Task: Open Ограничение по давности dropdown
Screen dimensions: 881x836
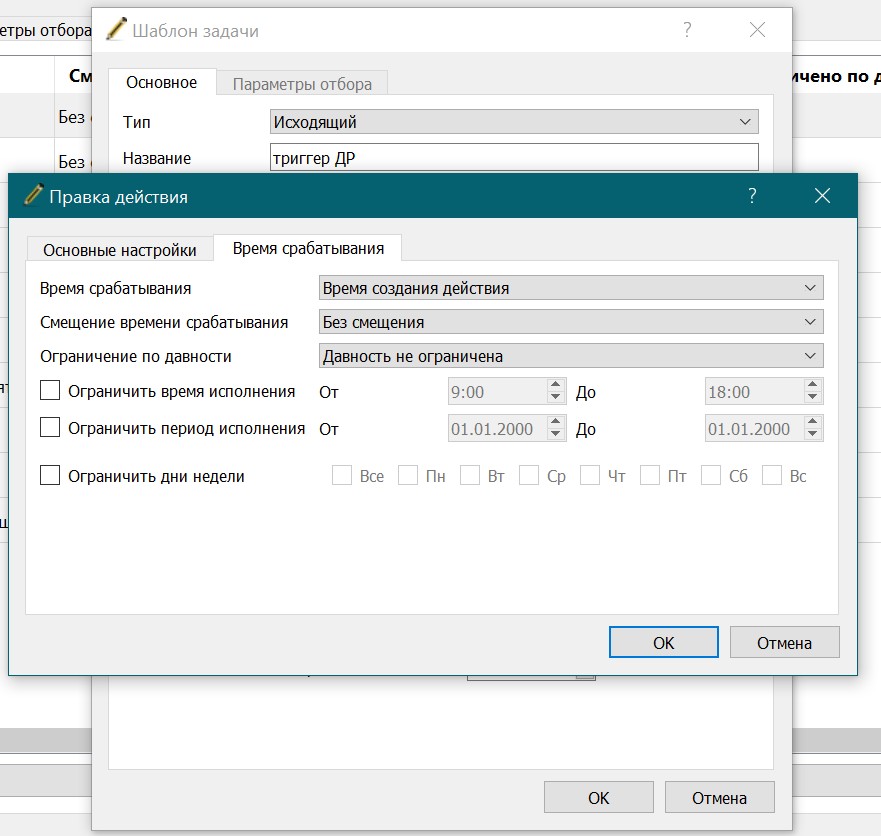Action: pos(571,356)
